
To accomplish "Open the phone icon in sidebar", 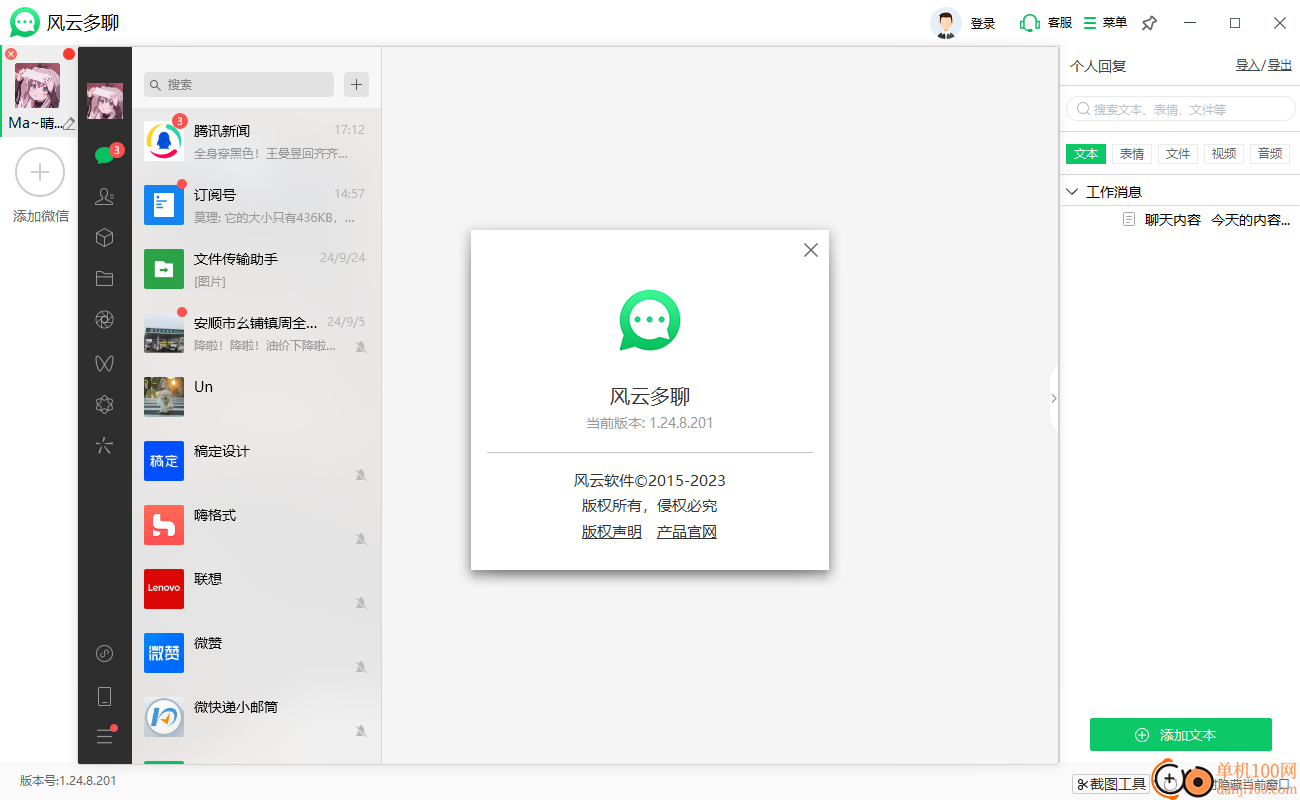I will click(x=104, y=697).
